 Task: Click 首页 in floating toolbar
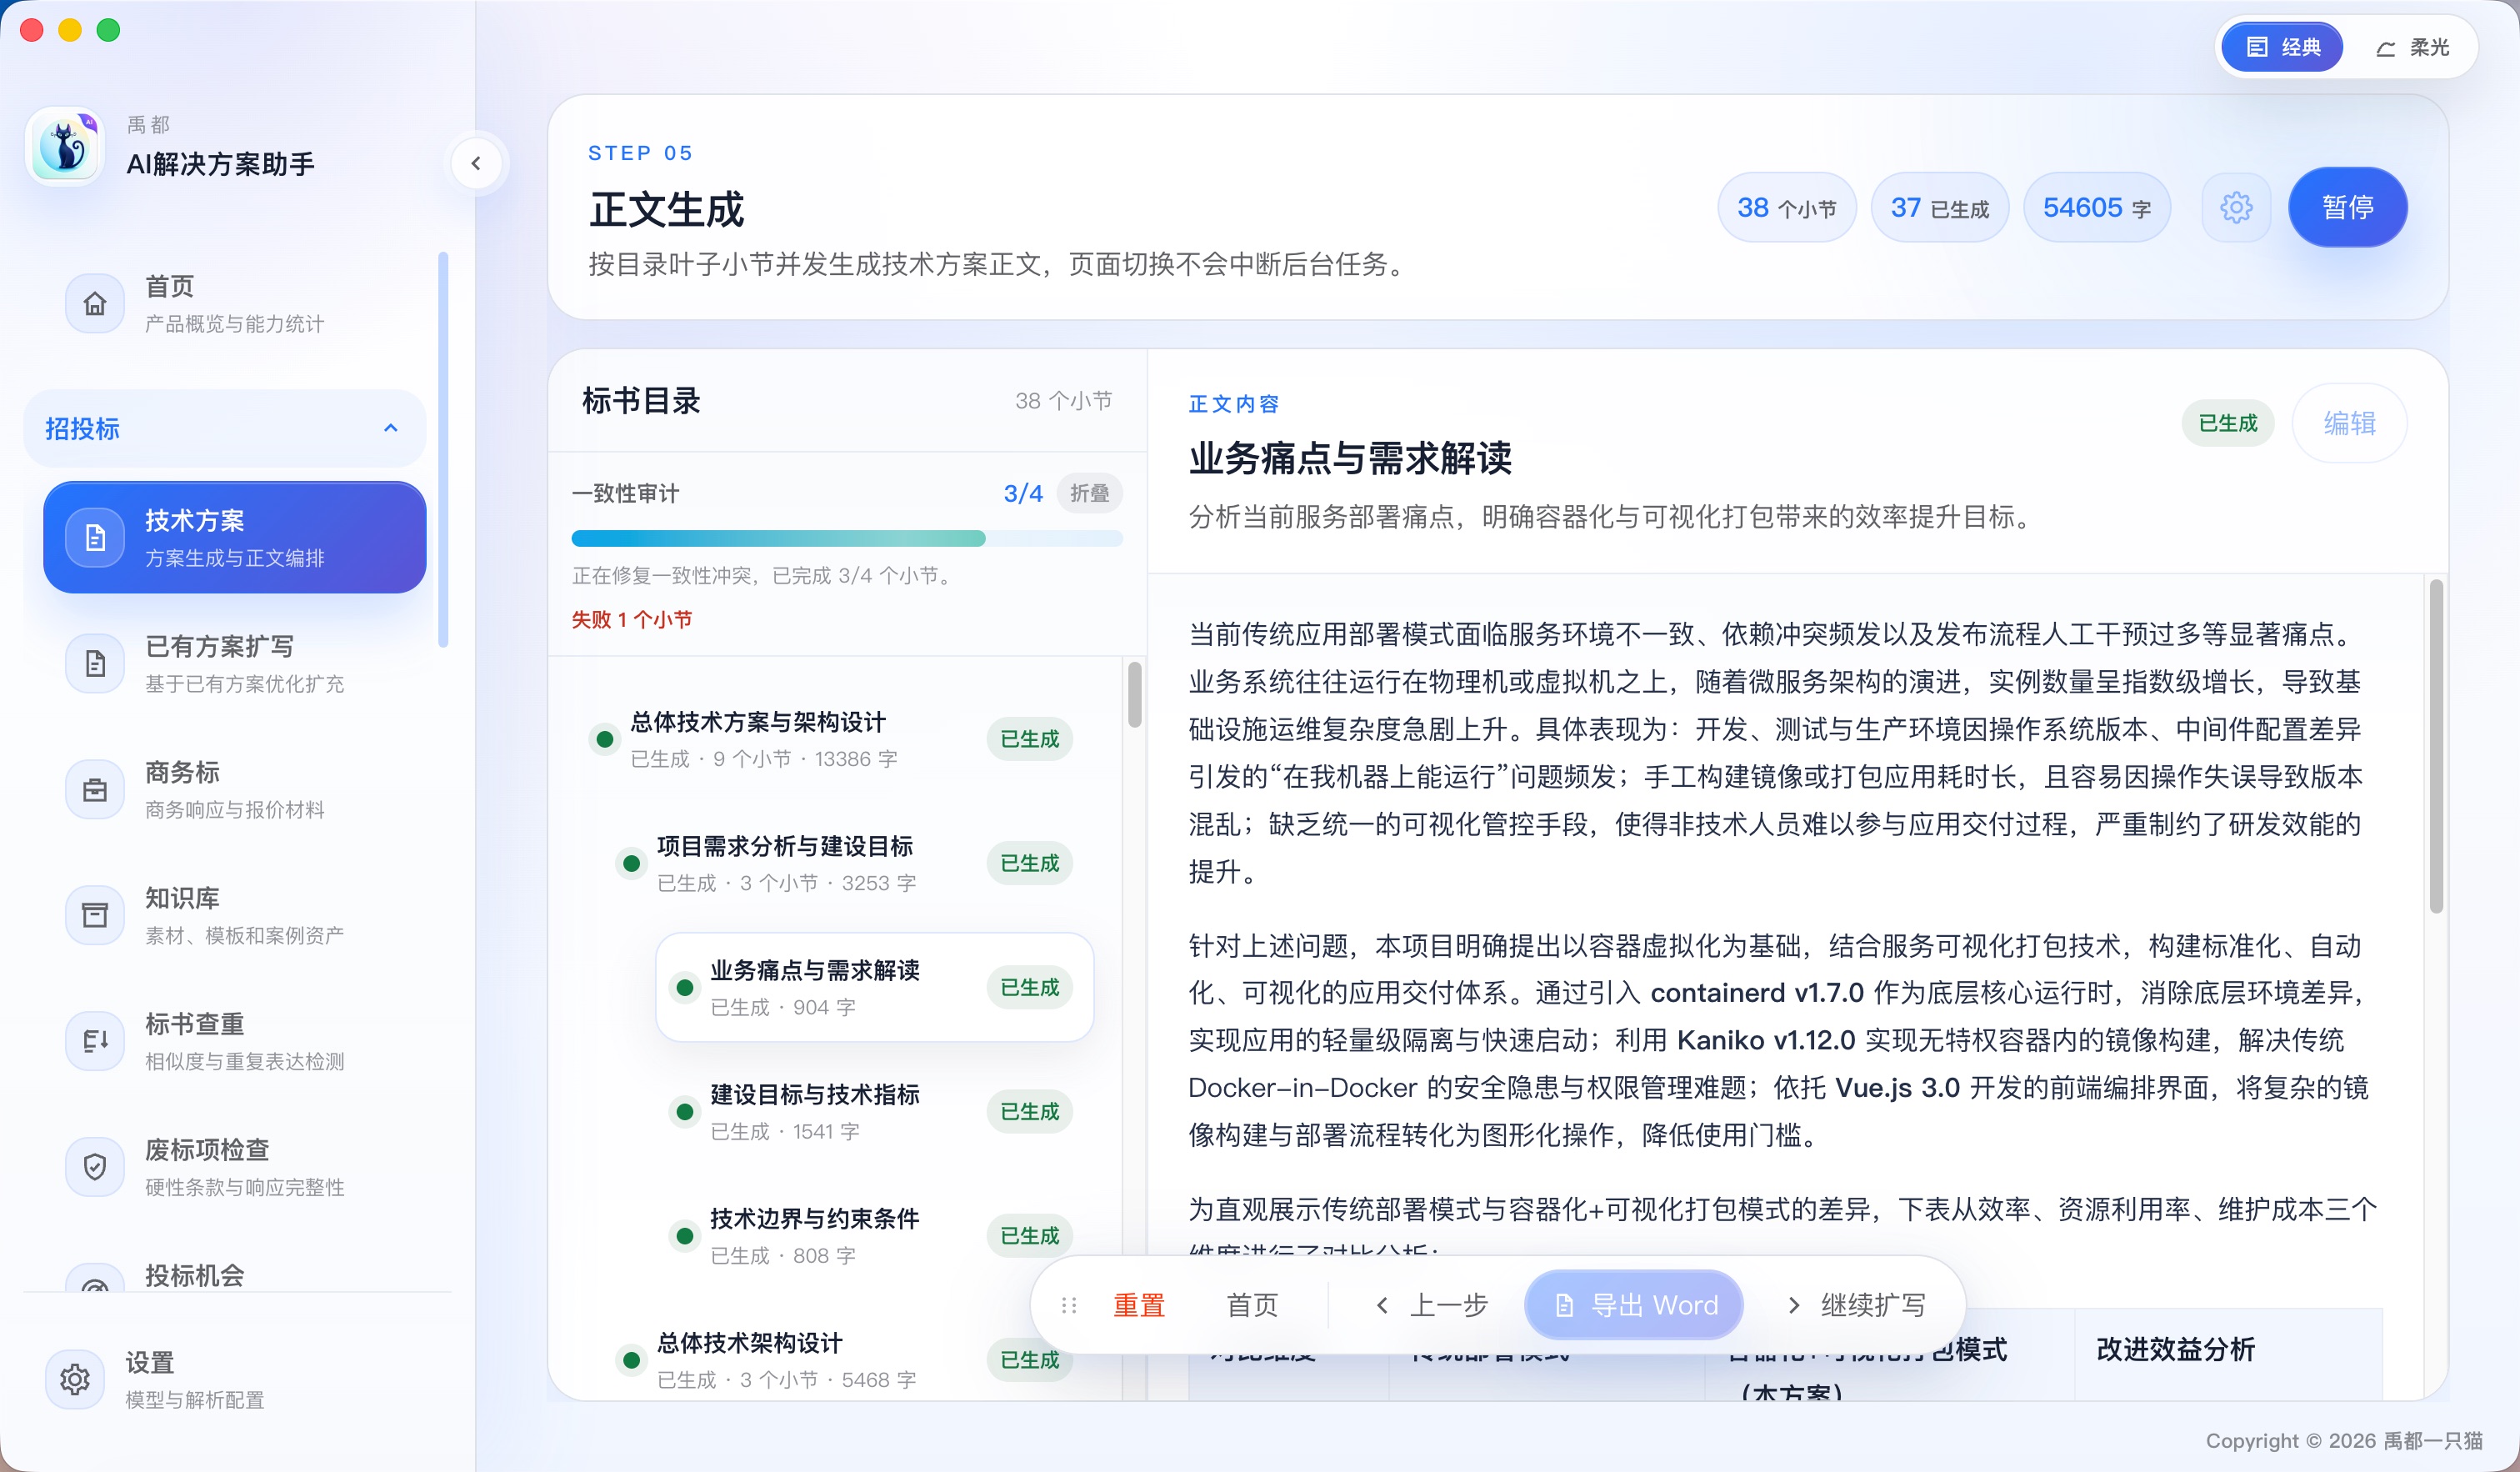coord(1252,1305)
